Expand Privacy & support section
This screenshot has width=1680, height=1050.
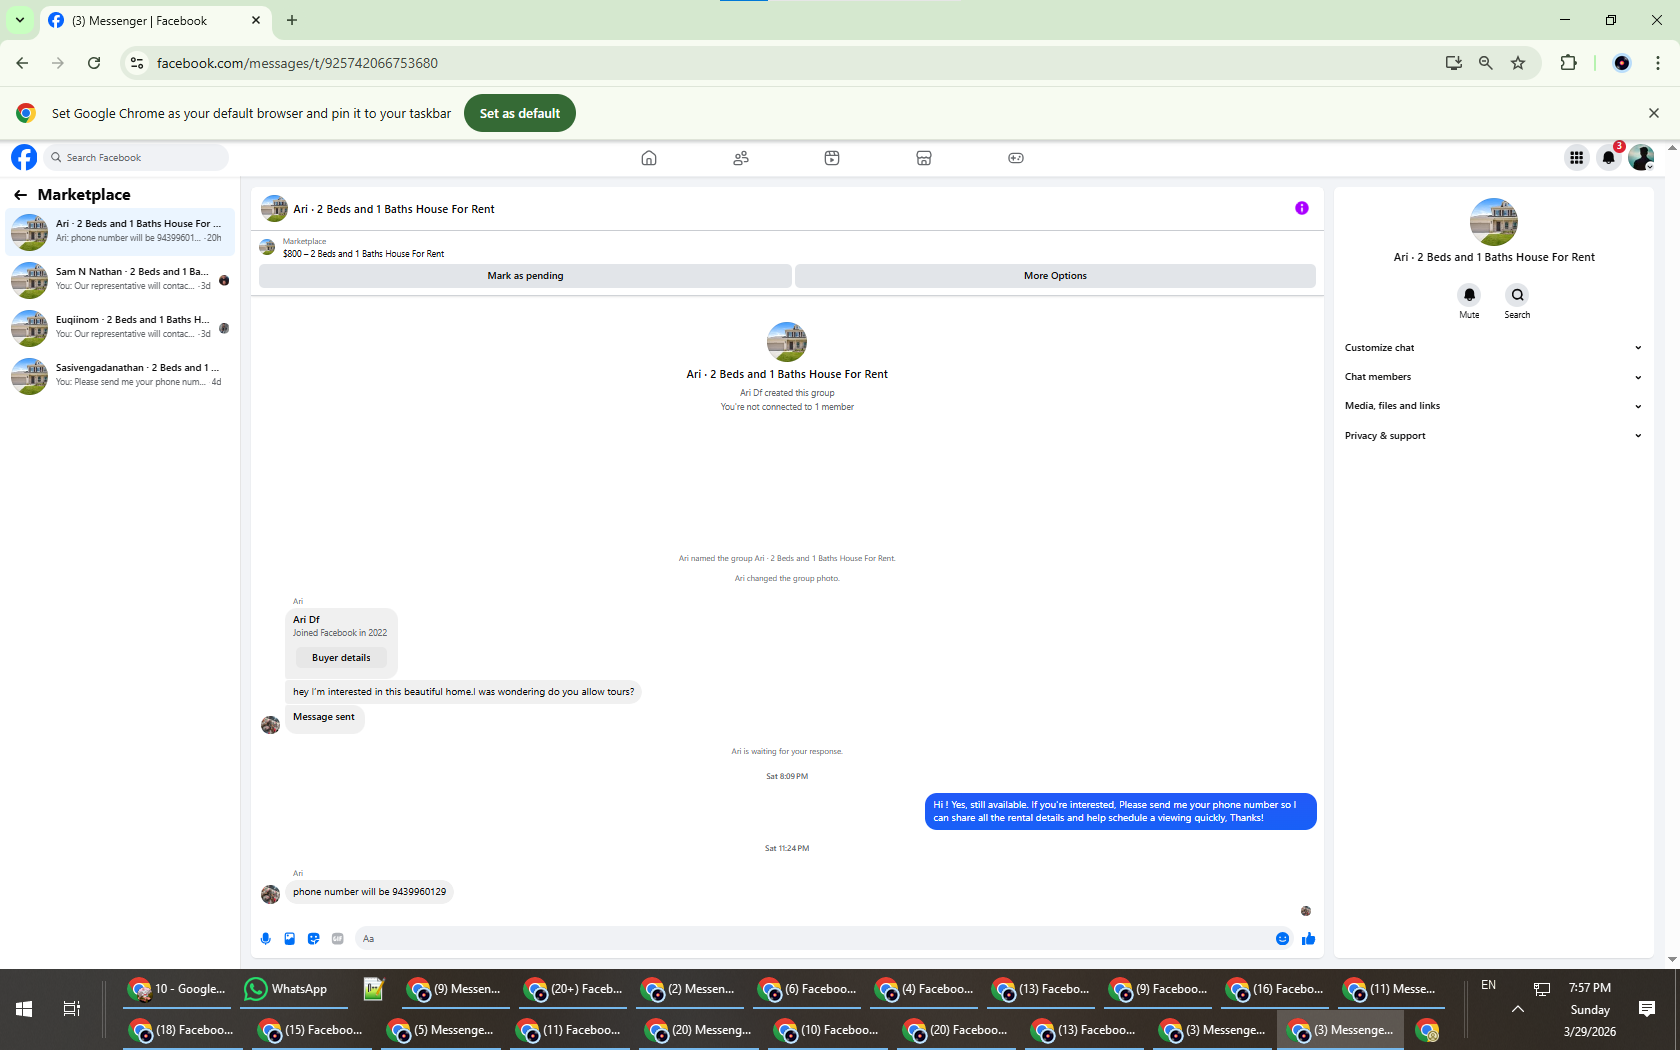point(1493,436)
